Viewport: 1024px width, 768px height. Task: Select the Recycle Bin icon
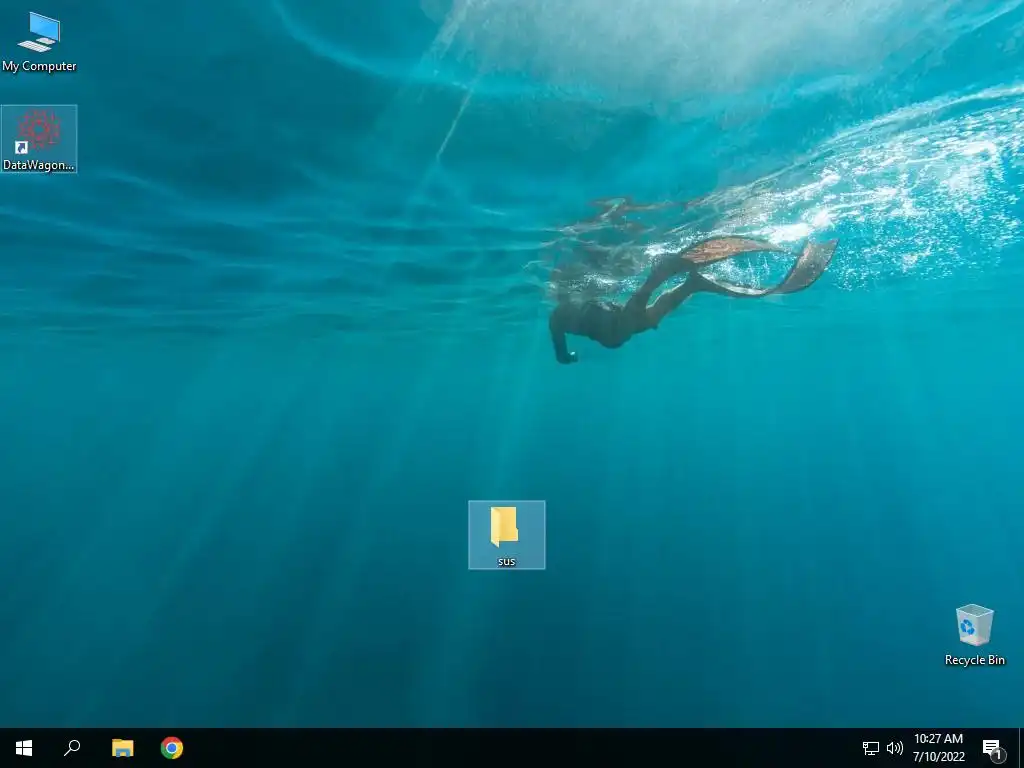(x=974, y=635)
